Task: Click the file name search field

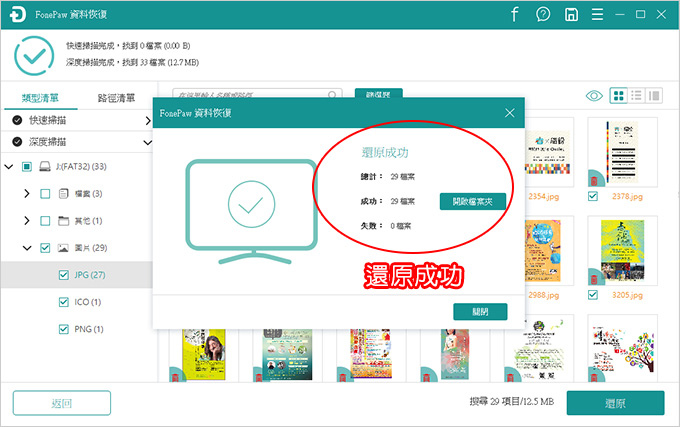Action: 257,94
